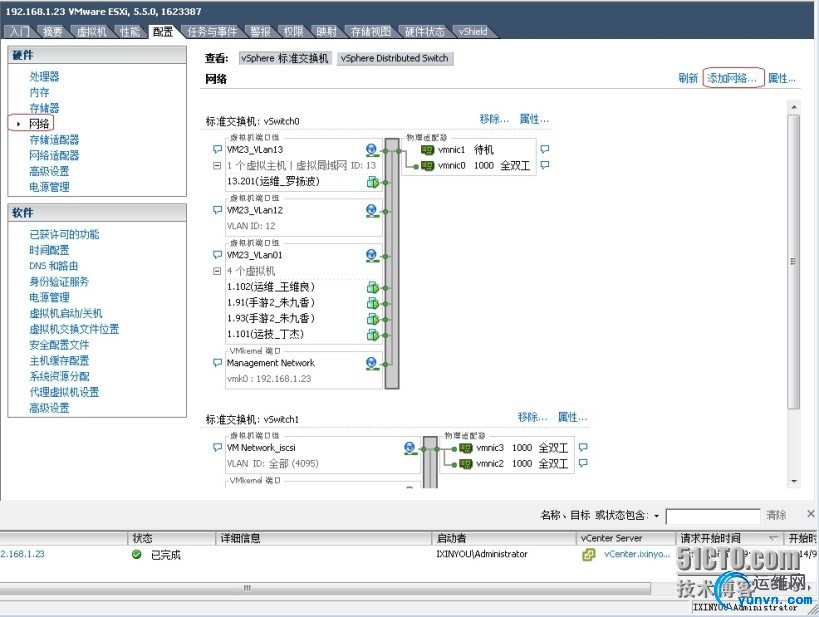The height and width of the screenshot is (617, 819).
Task: Click the task list horizontal scrollbar
Action: [x=325, y=588]
